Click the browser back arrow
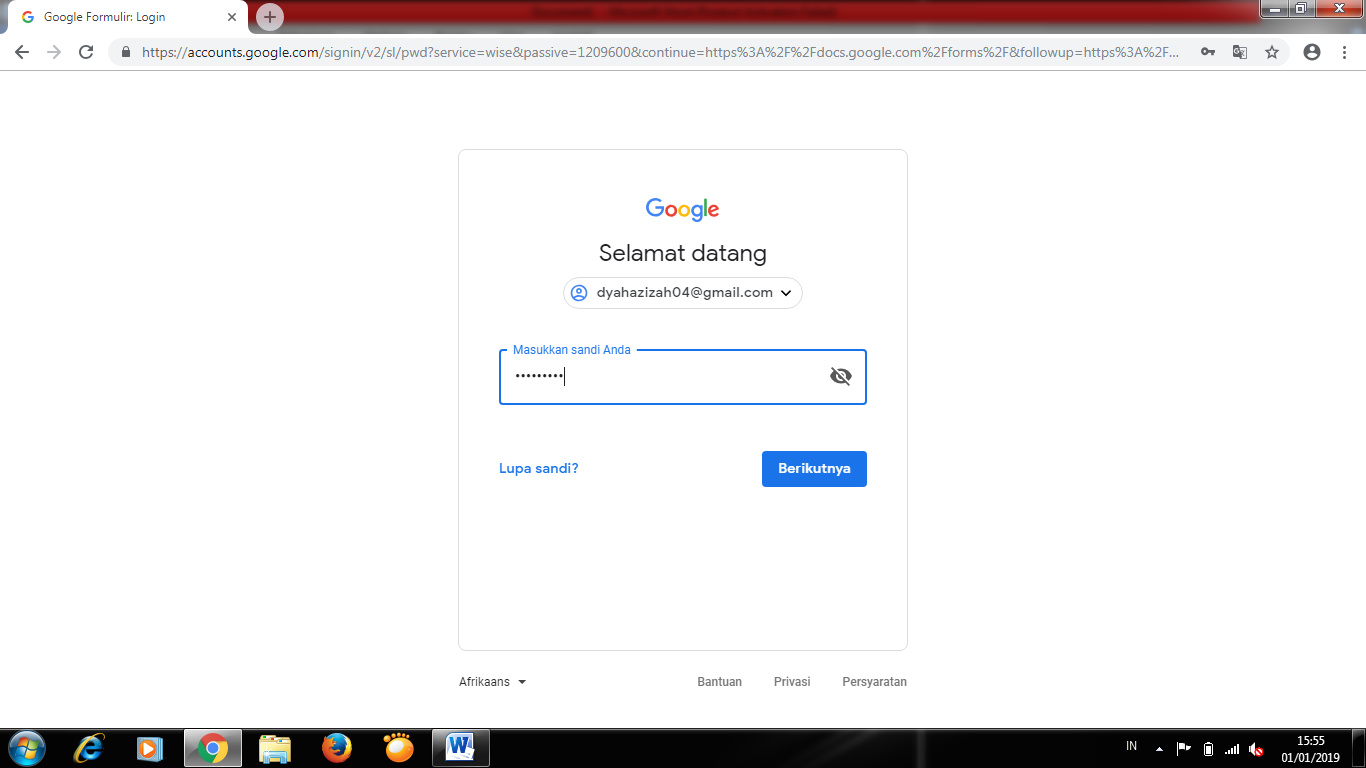This screenshot has height=768, width=1366. 22,52
